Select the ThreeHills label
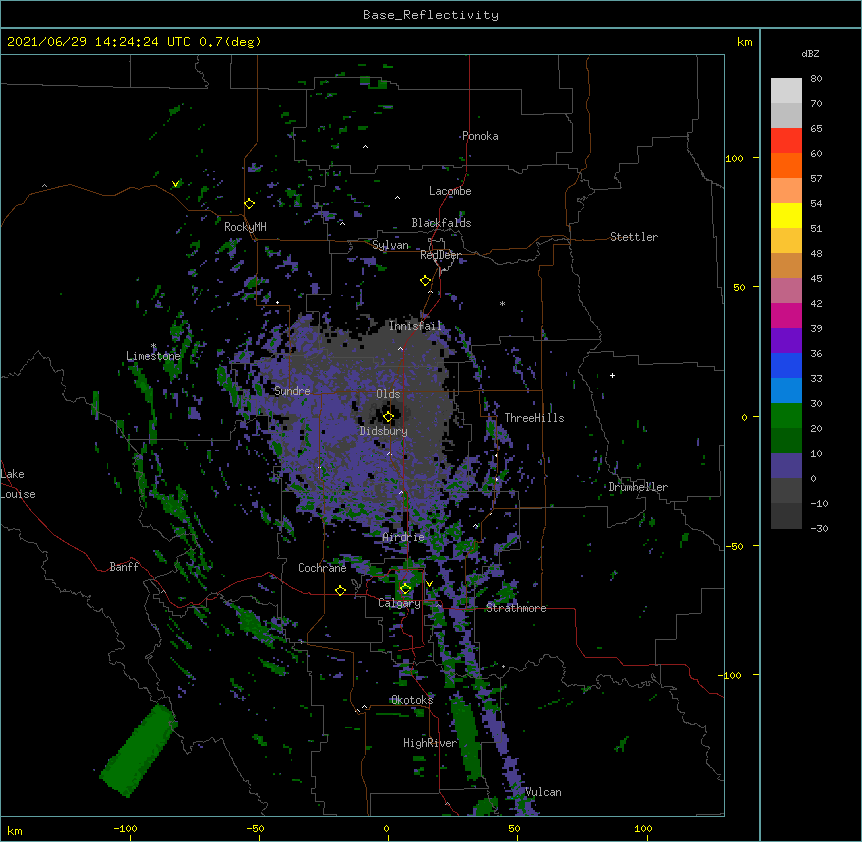 click(x=534, y=418)
